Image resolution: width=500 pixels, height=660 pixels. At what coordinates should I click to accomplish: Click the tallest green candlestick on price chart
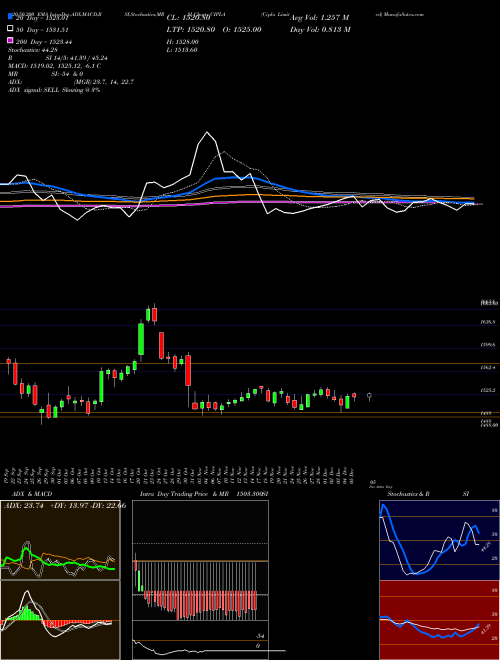click(x=141, y=339)
